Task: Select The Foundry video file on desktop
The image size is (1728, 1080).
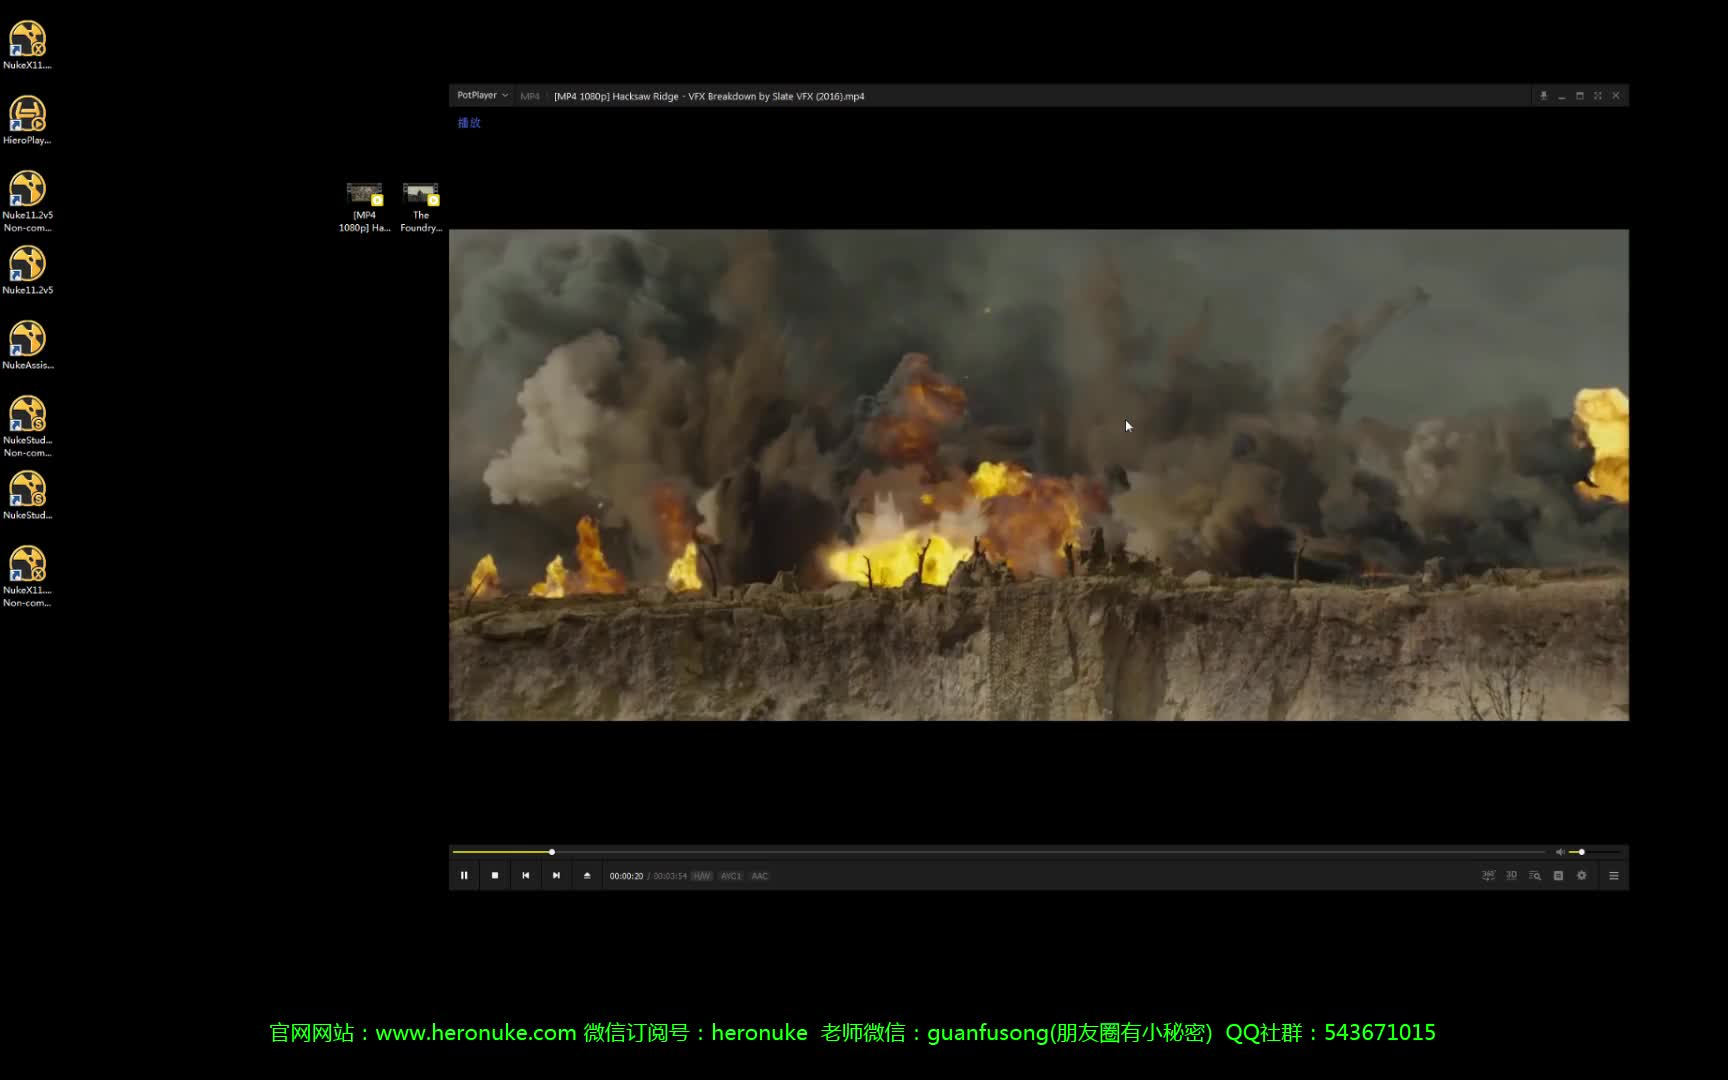Action: pyautogui.click(x=421, y=207)
